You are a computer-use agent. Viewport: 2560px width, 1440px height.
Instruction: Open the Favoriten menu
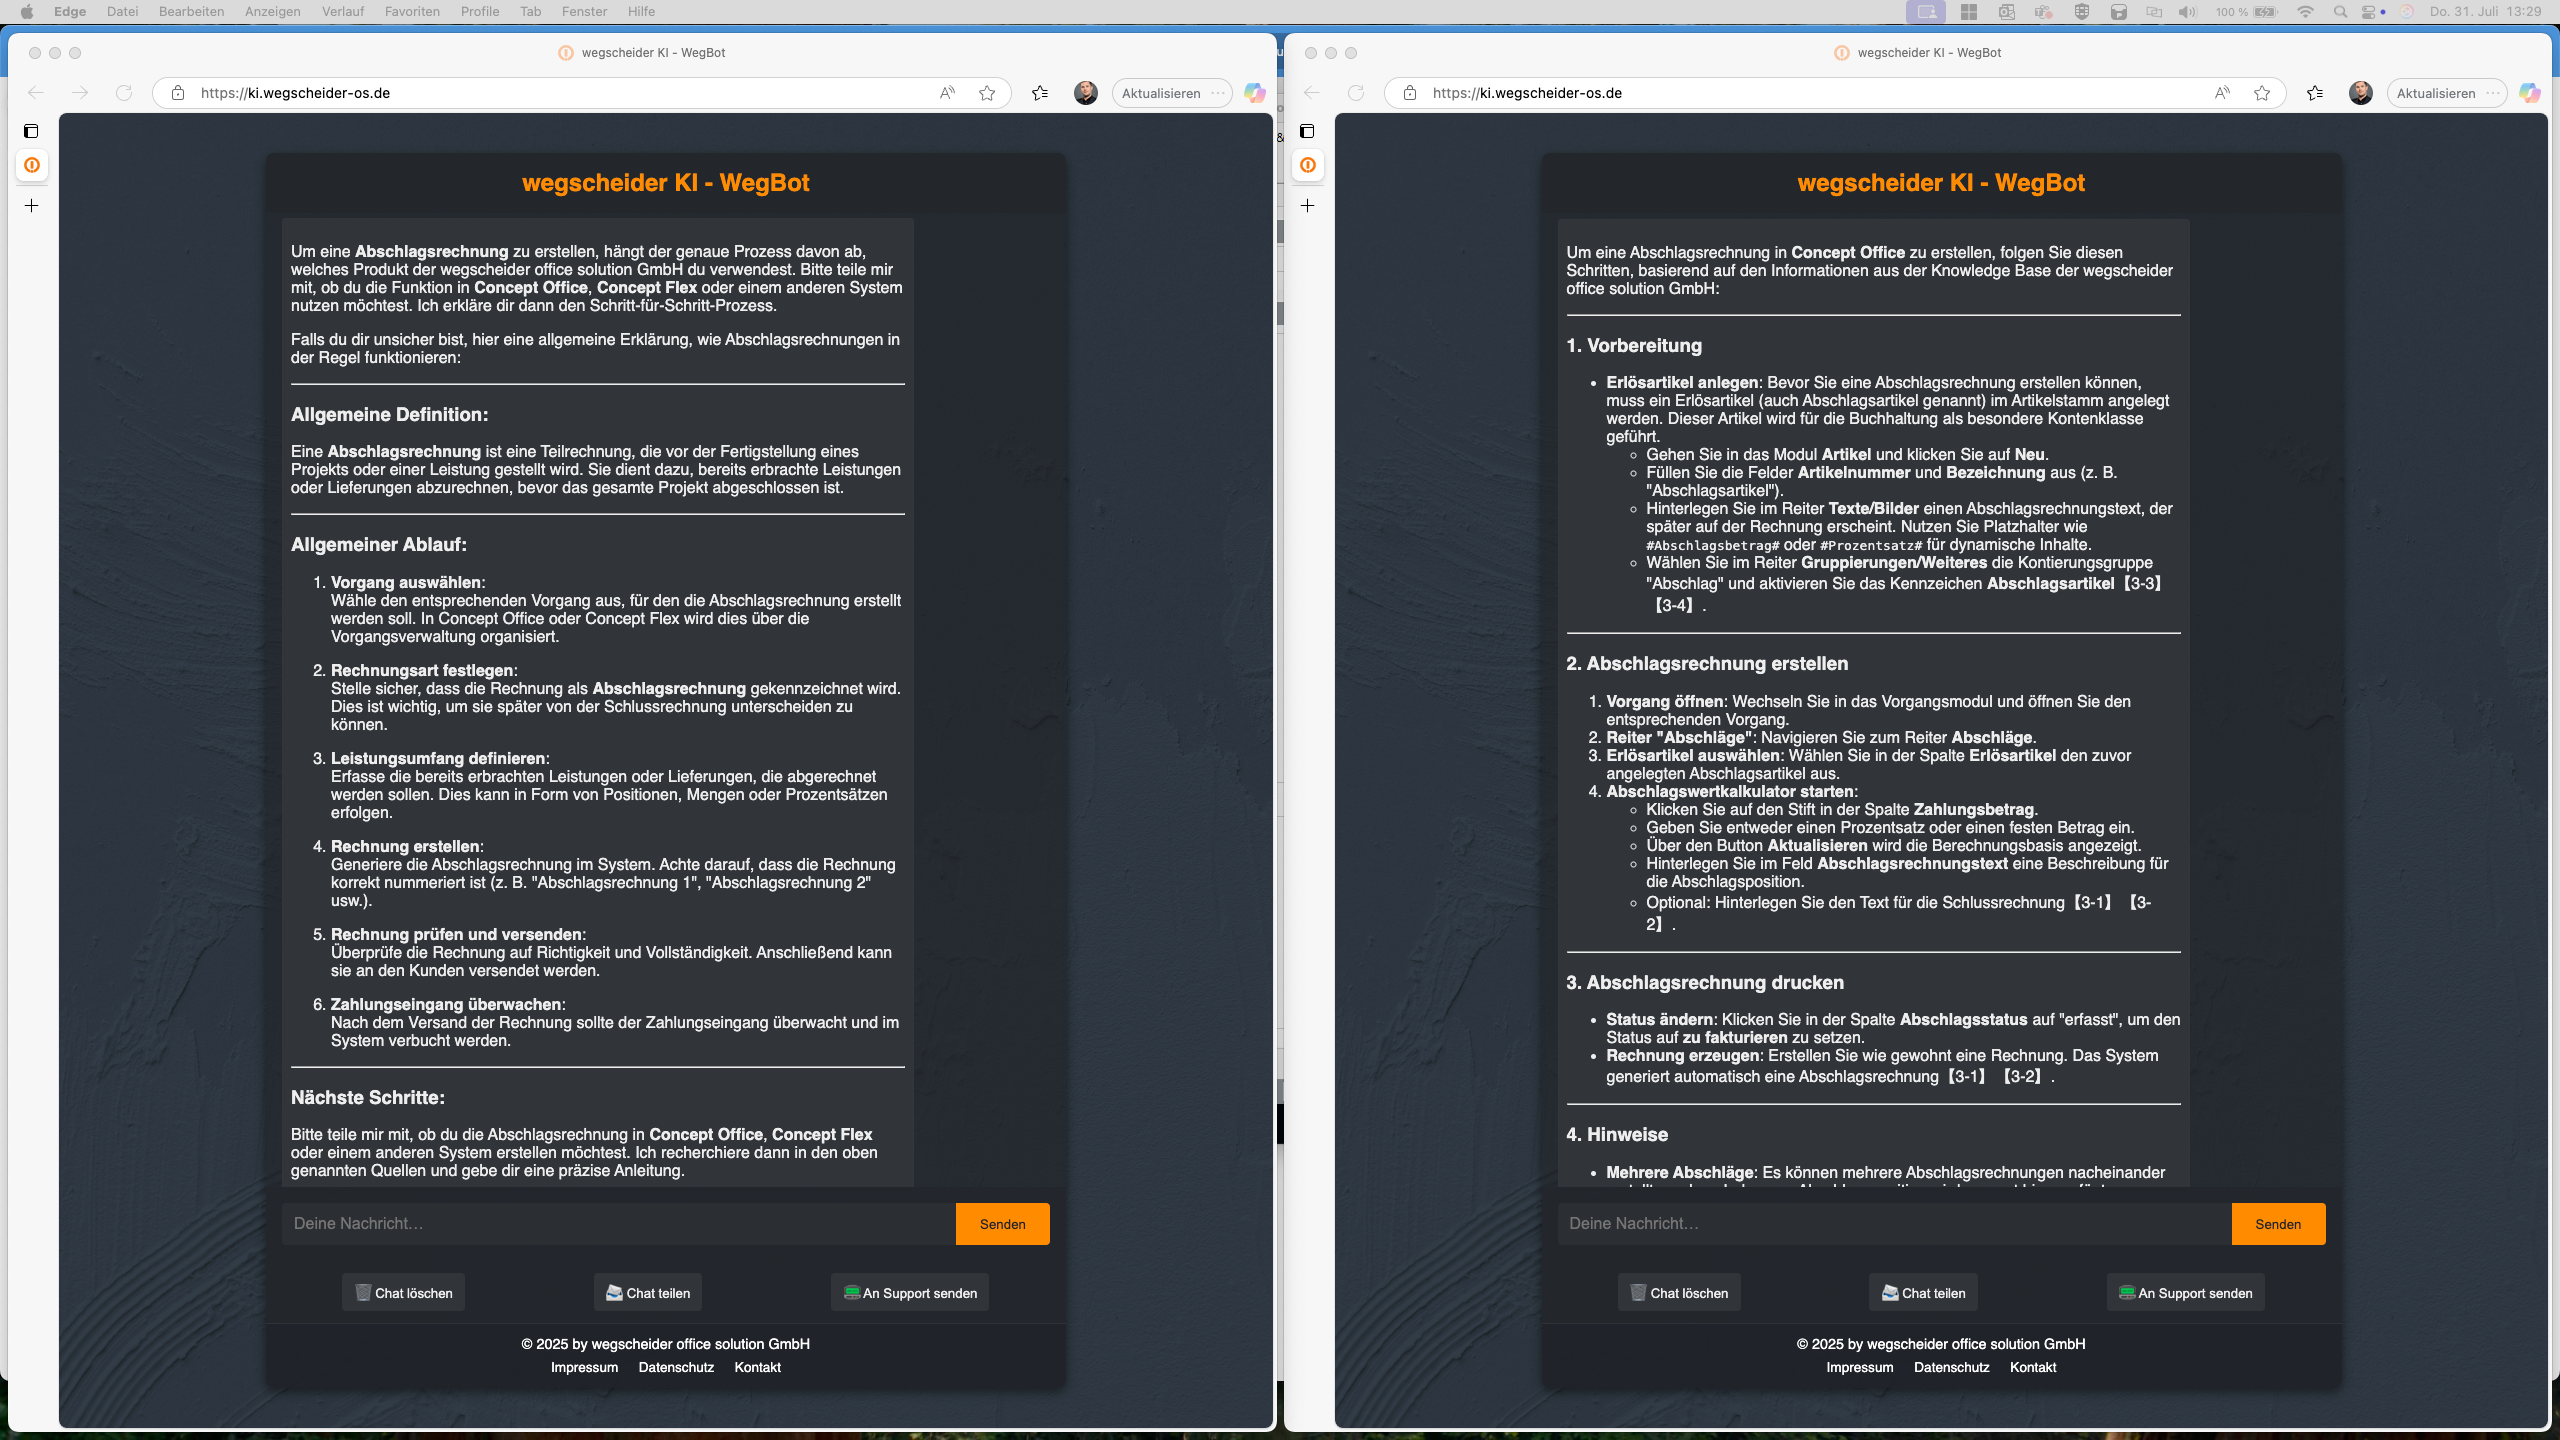pos(412,11)
